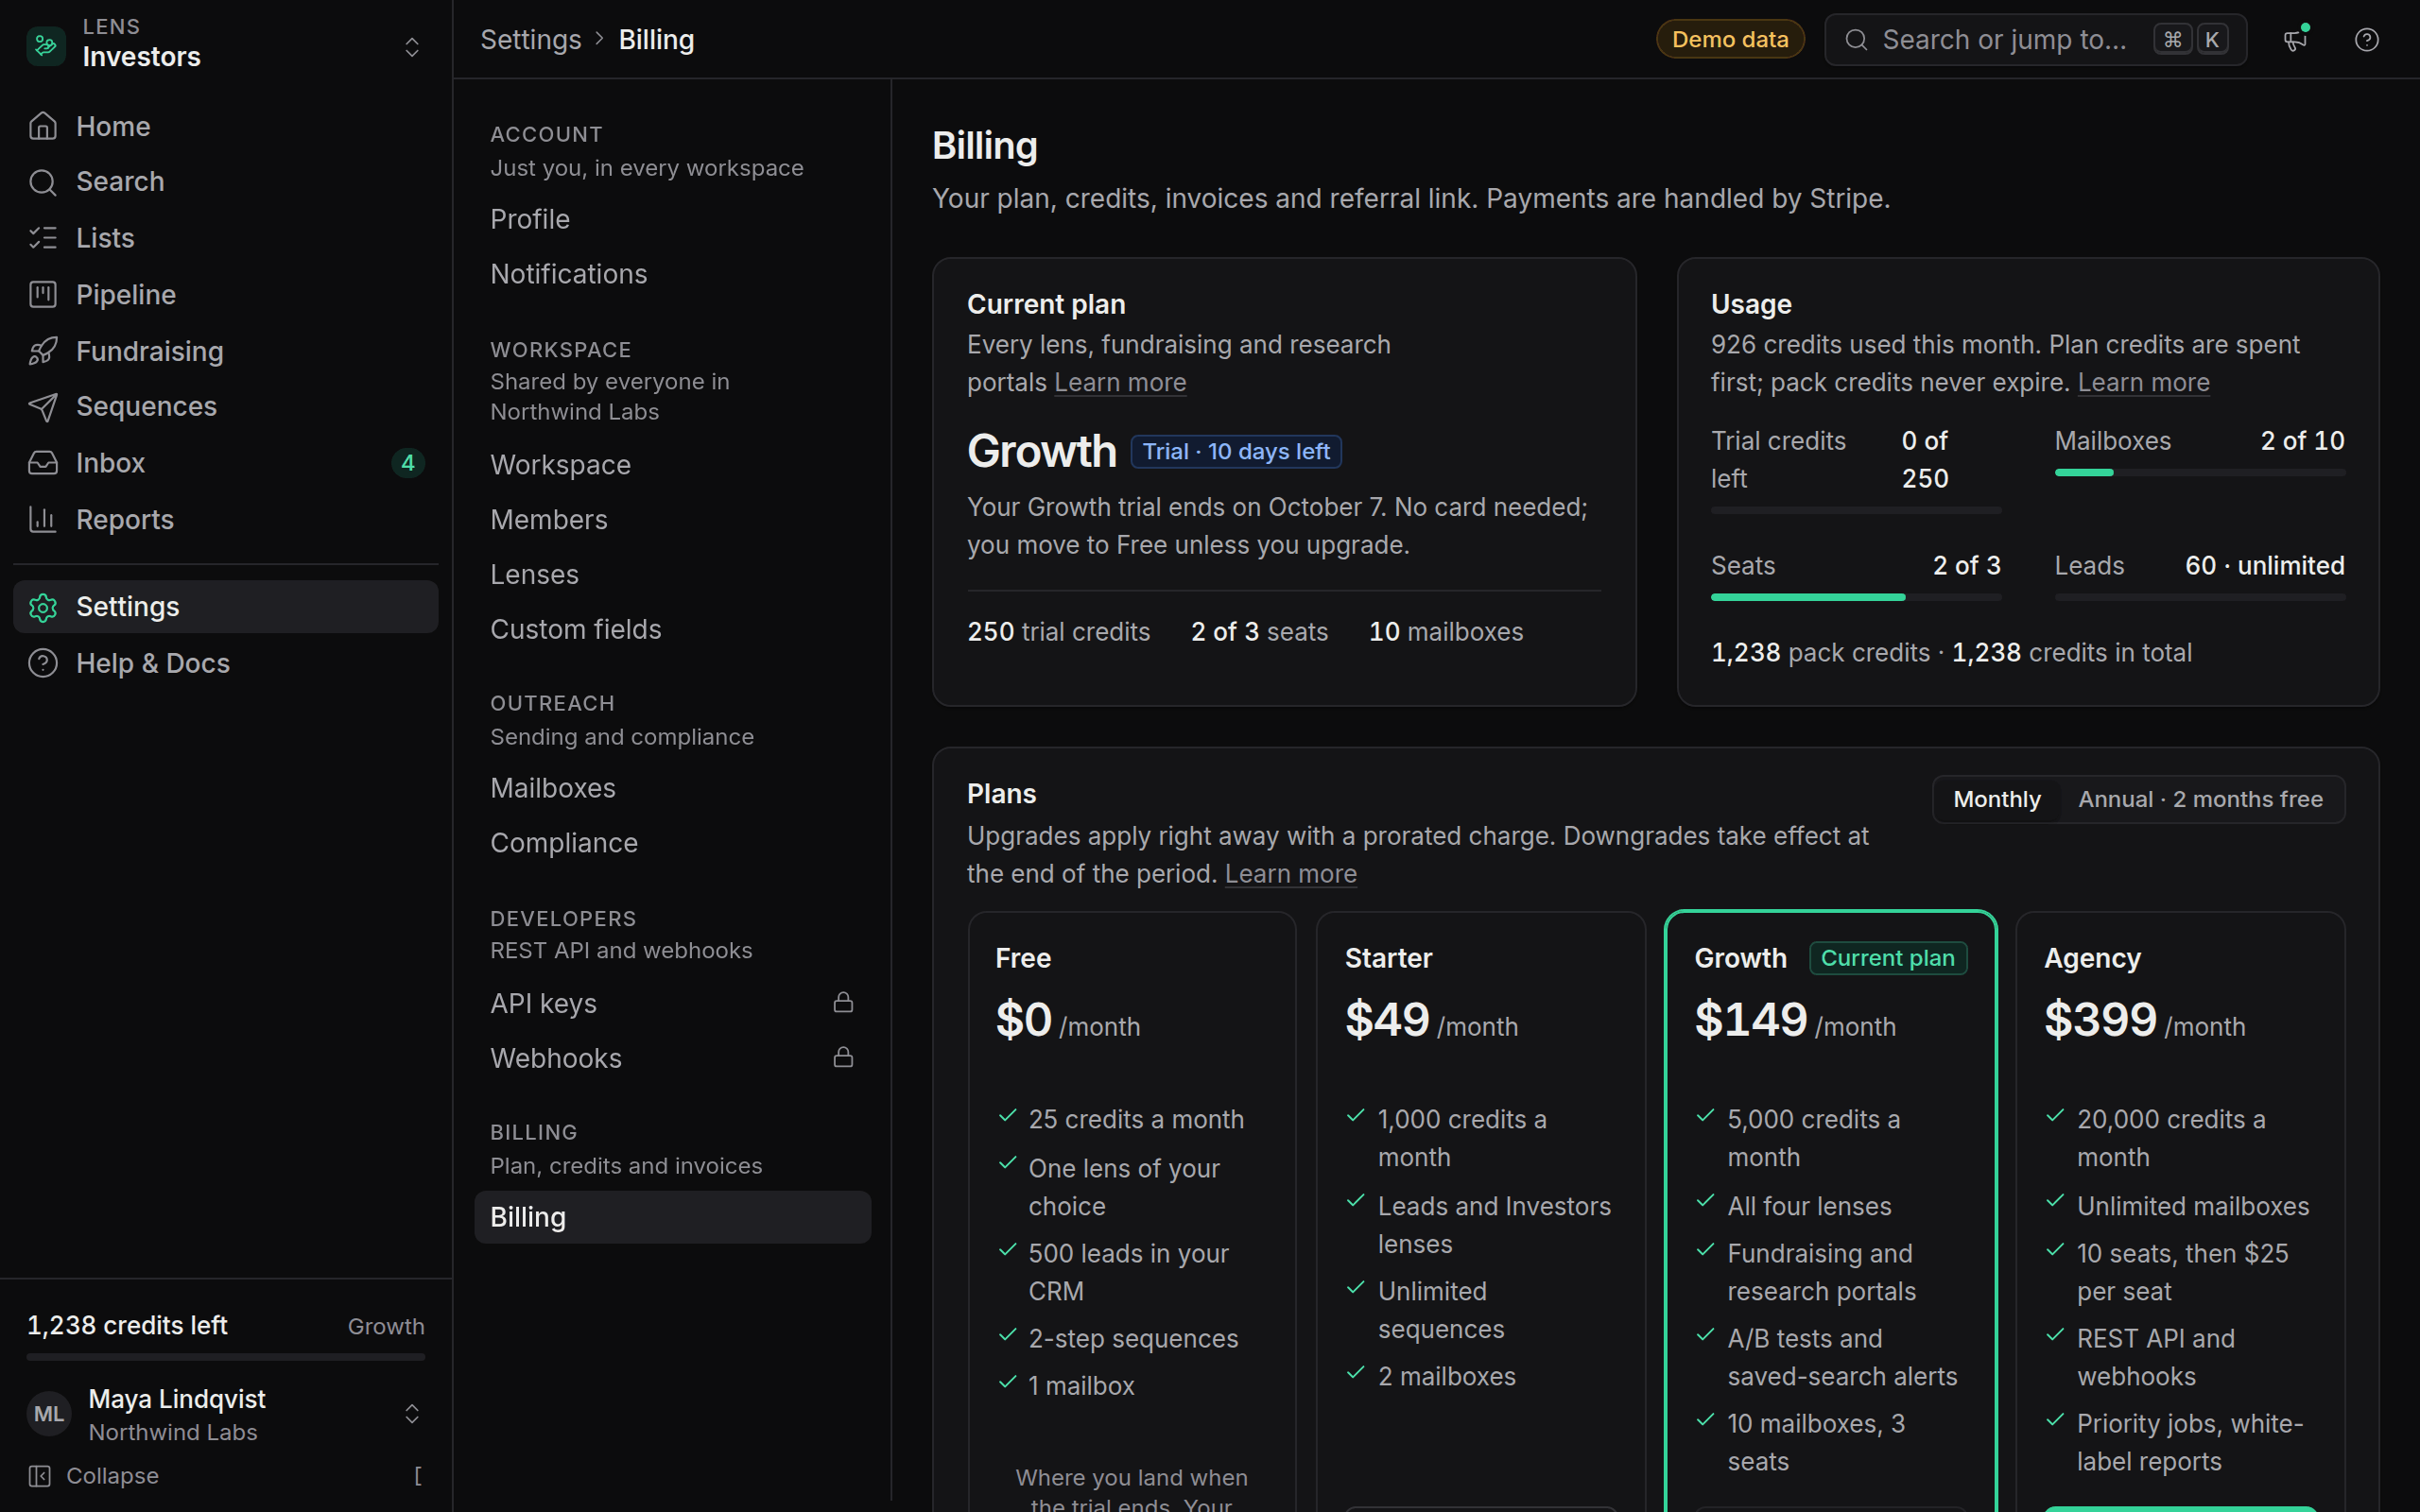Click the Collapse sidebar icon

click(40, 1476)
